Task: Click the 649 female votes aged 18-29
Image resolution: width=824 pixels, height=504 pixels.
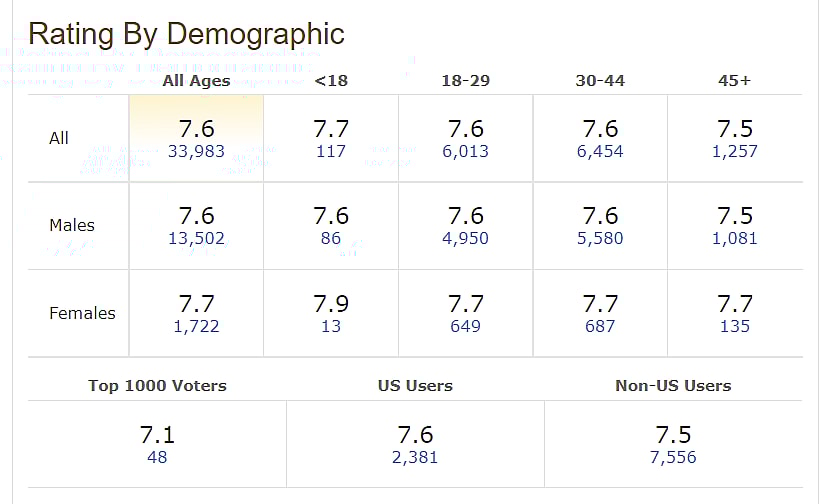Action: 466,326
